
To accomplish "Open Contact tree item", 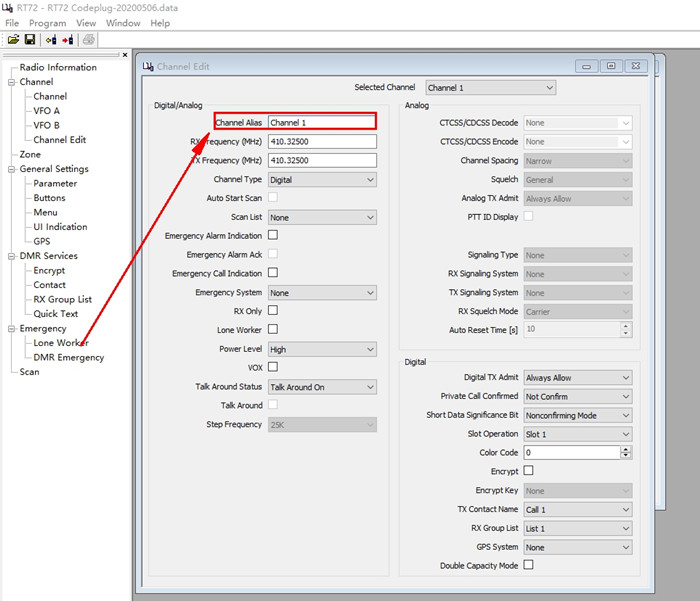I will tap(49, 285).
